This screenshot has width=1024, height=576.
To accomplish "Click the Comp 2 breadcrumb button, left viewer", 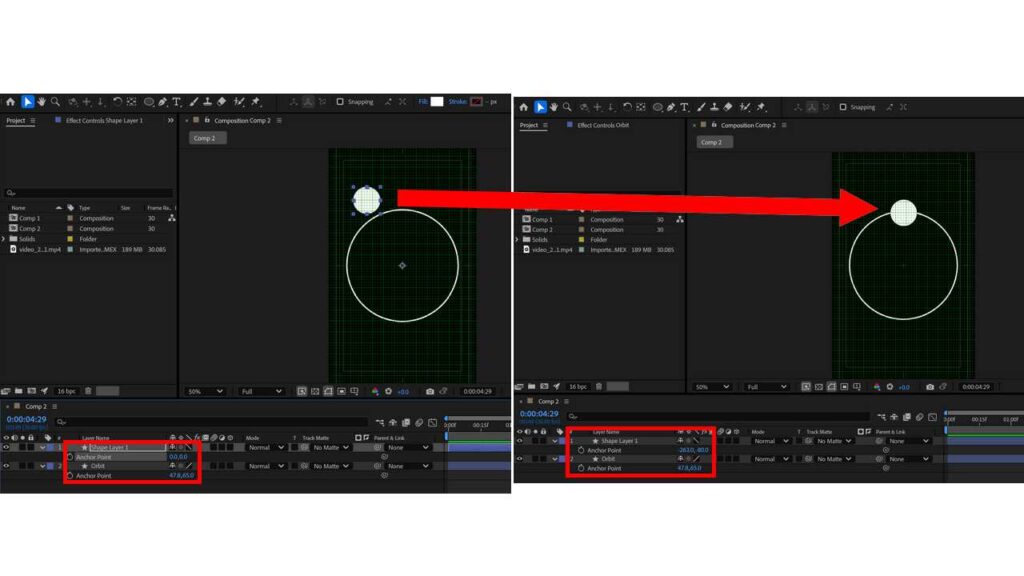I will tap(208, 138).
